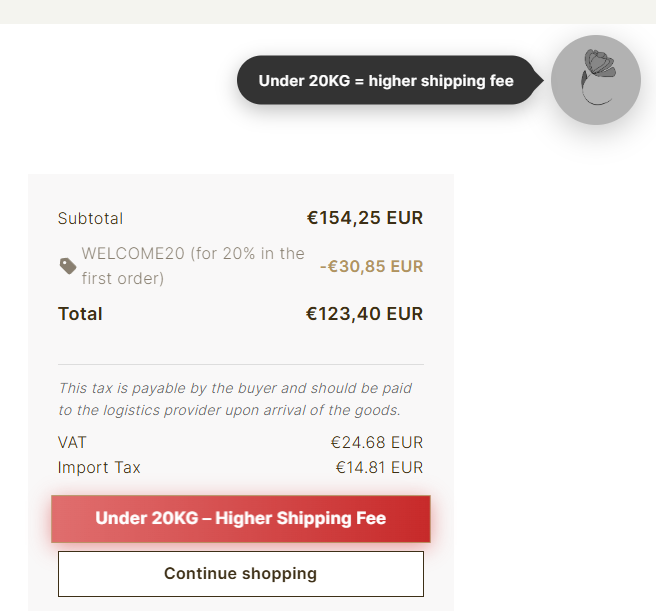Click the €14.81 EUR import tax amount

pos(379,467)
